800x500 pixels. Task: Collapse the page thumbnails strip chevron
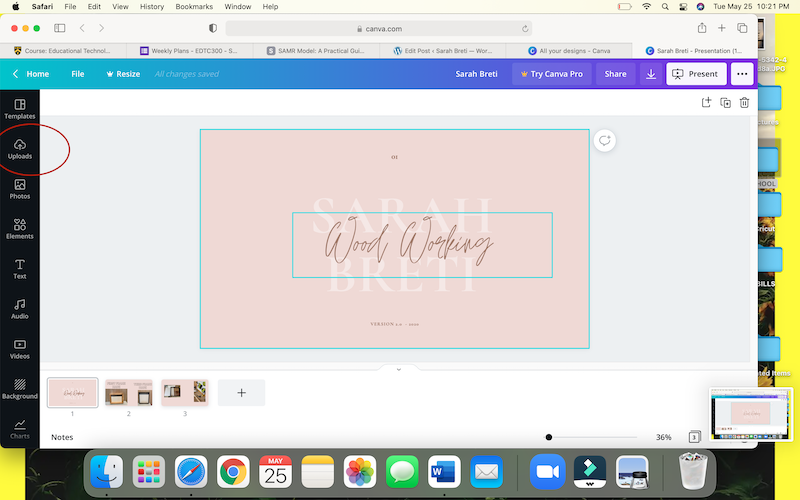[x=398, y=369]
